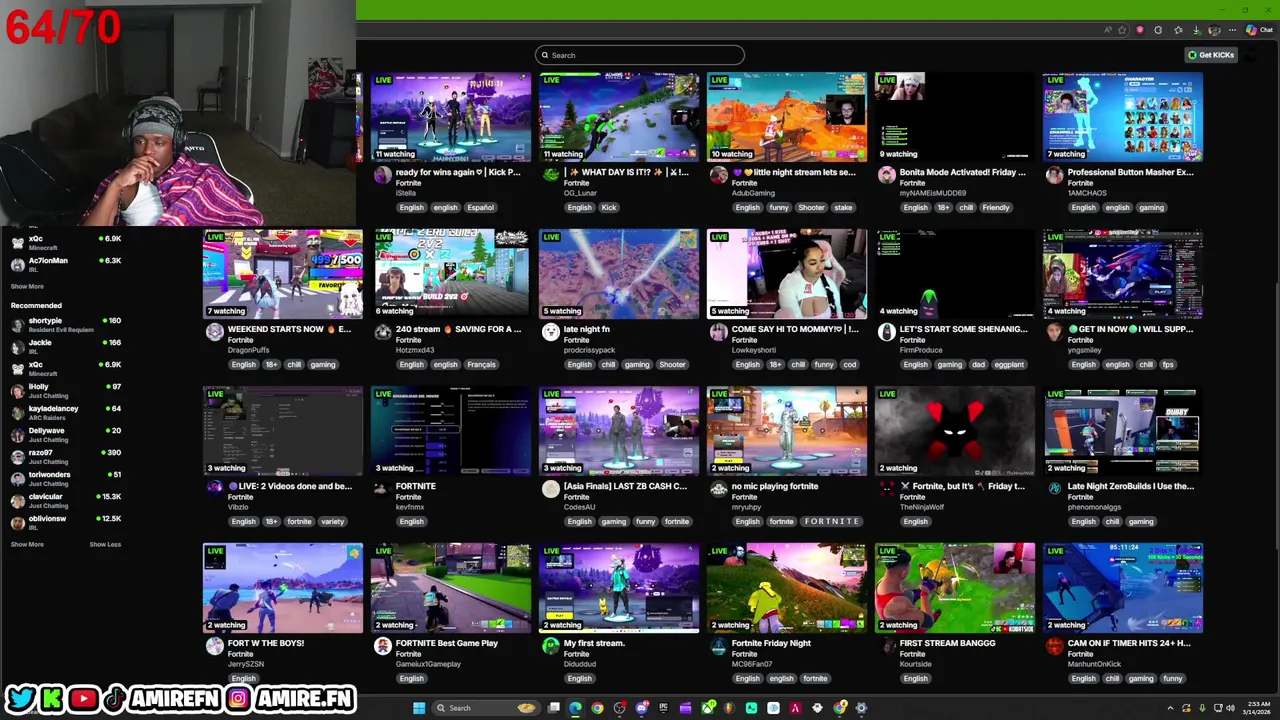This screenshot has height=720, width=1280.
Task: Open the 'Bonita Mode Activated' stream thumbnail
Action: coord(955,117)
